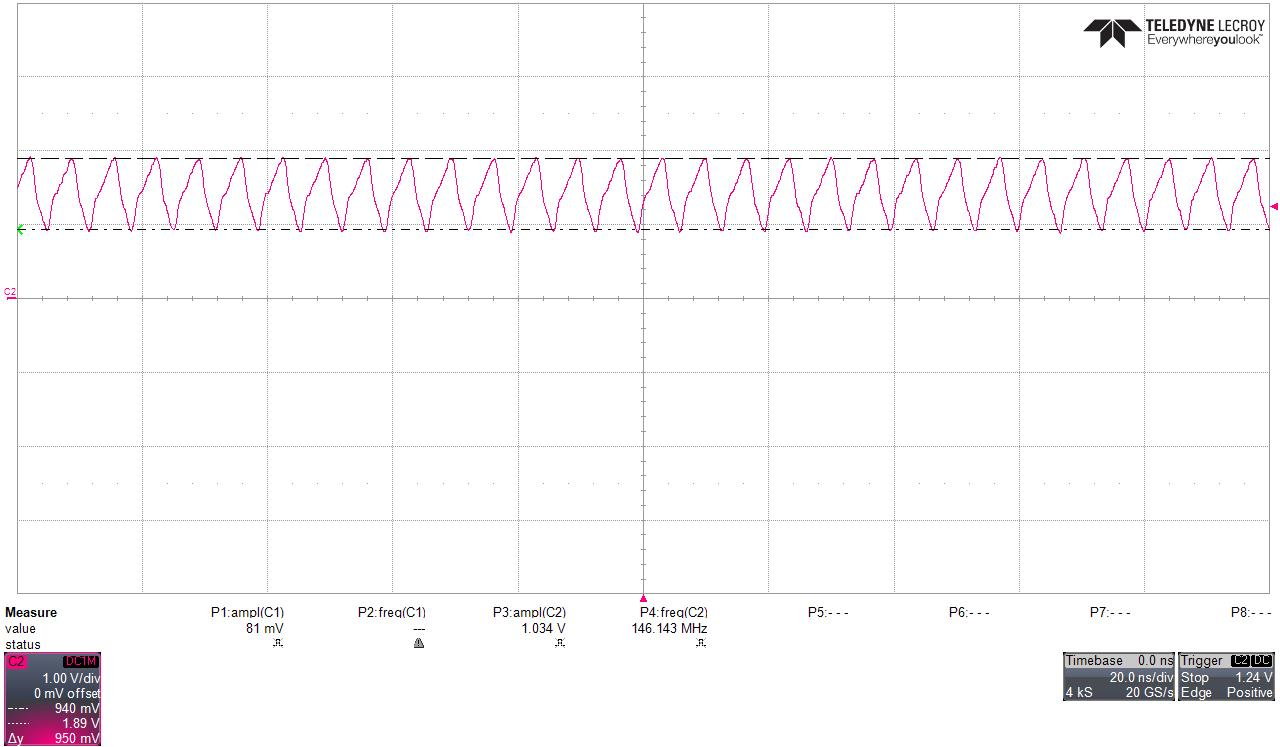Viewport: 1280px width, 747px height.
Task: Click the 1.89 V cursor readout
Action: pyautogui.click(x=81, y=722)
